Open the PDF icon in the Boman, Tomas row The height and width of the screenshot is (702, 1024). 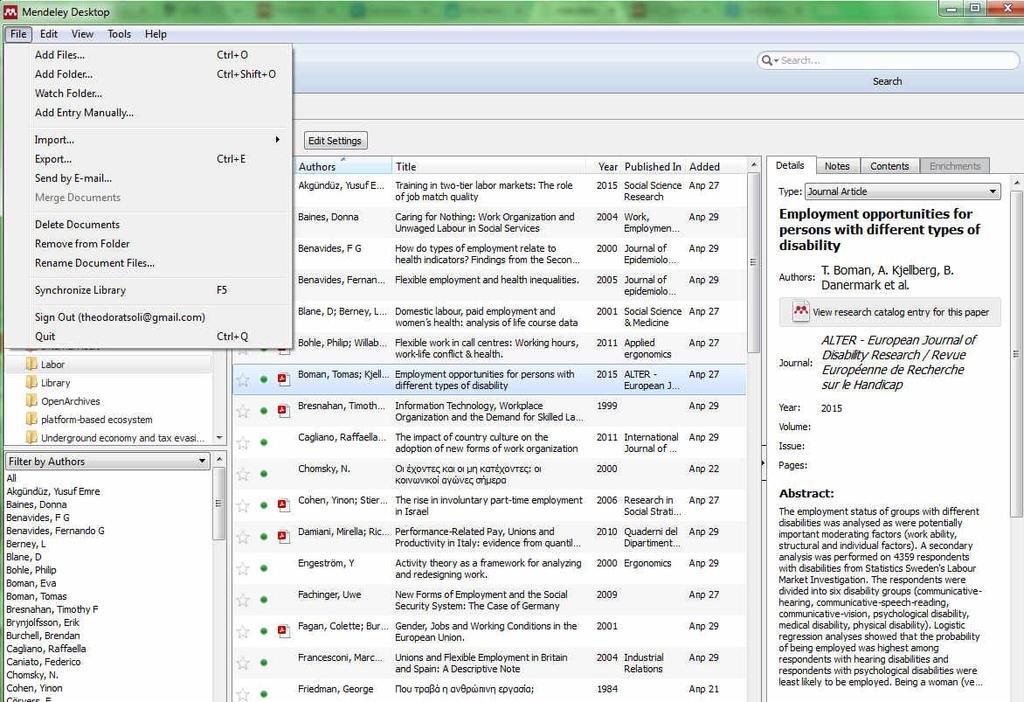[x=283, y=379]
